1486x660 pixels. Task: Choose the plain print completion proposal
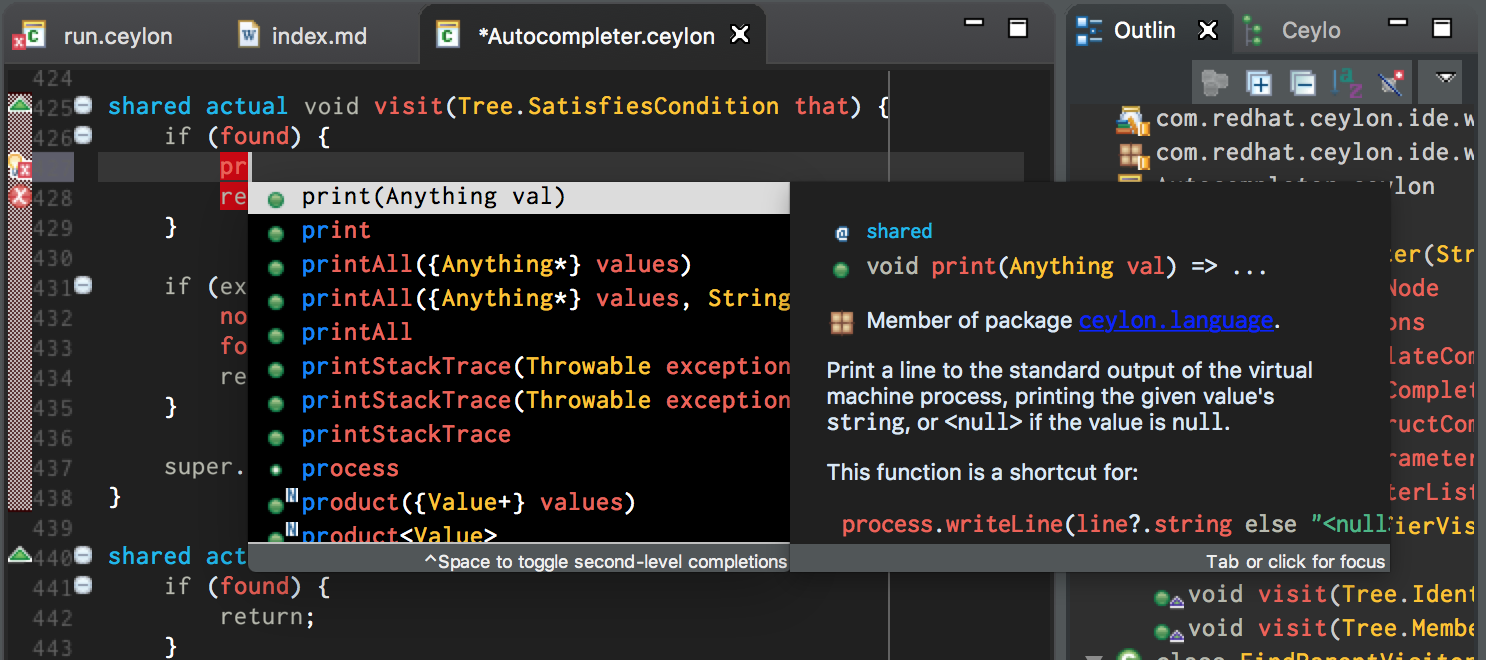coord(519,231)
